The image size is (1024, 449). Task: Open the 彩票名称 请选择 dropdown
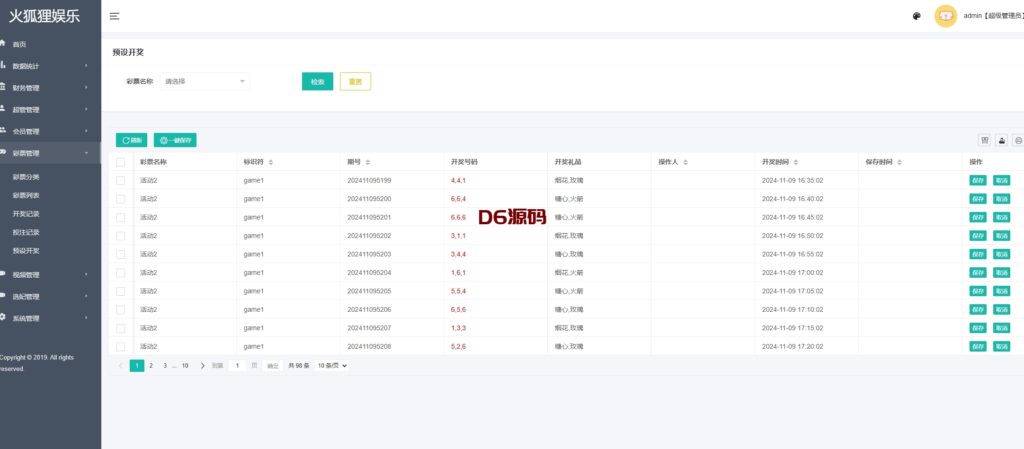coord(205,82)
